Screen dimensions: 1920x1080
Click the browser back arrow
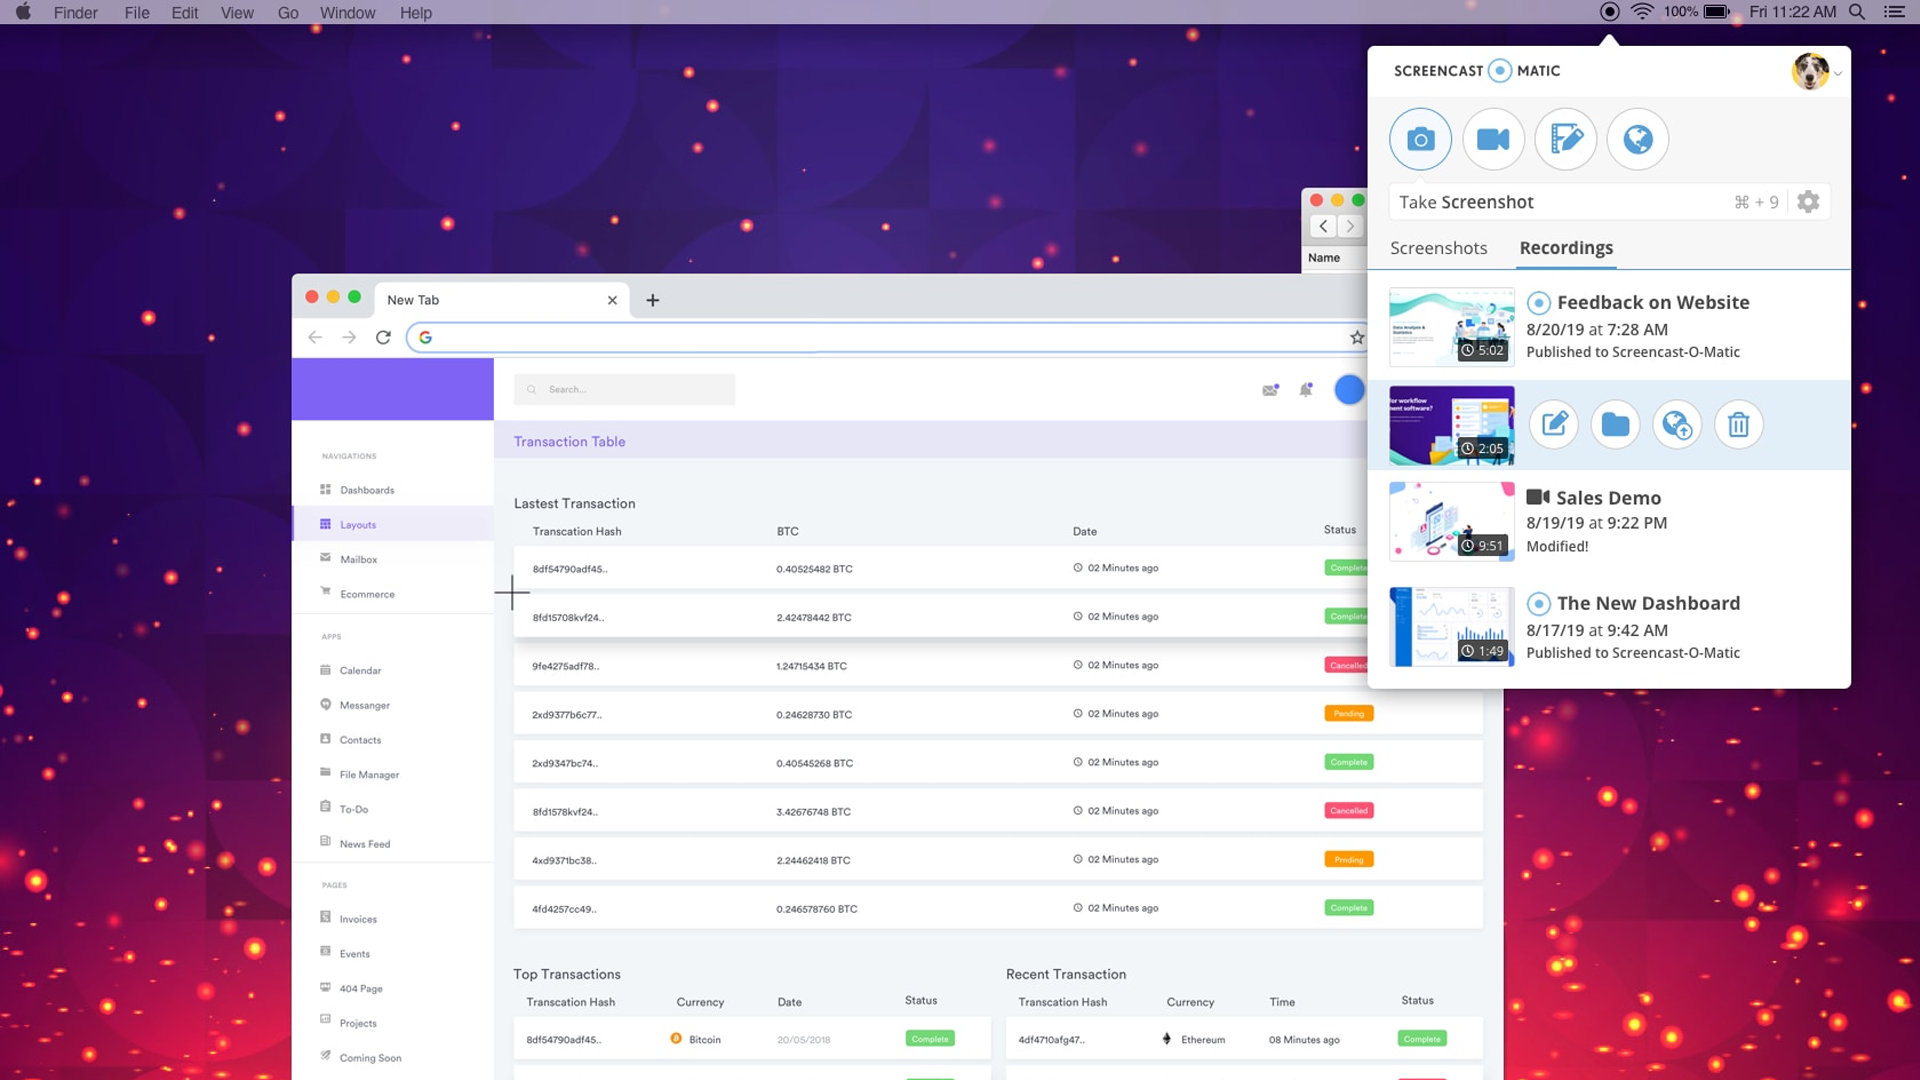coord(315,337)
